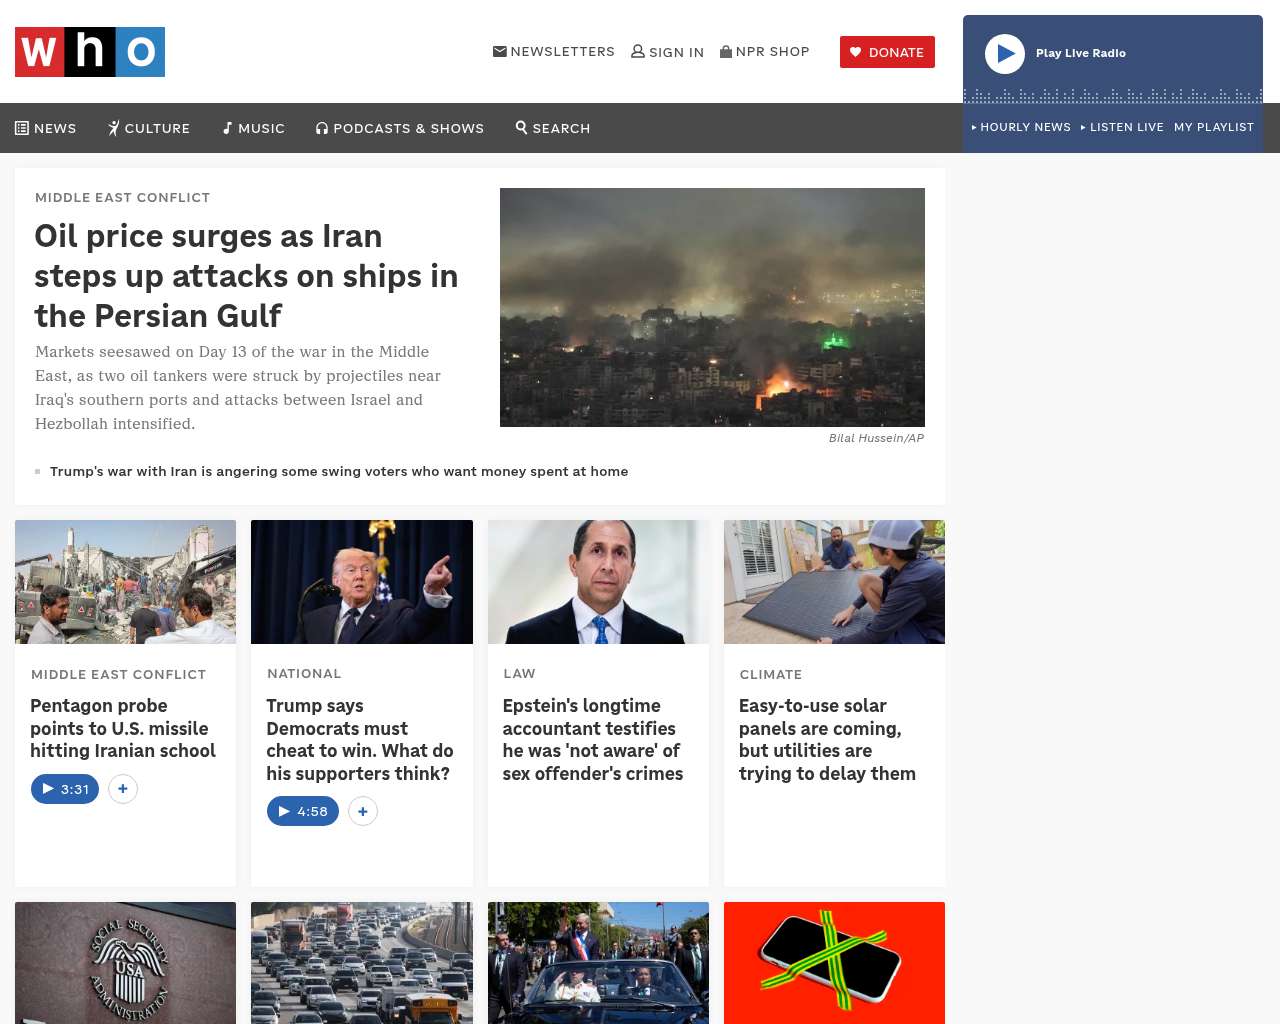
Task: Open the My Playlist tab
Action: tap(1214, 127)
